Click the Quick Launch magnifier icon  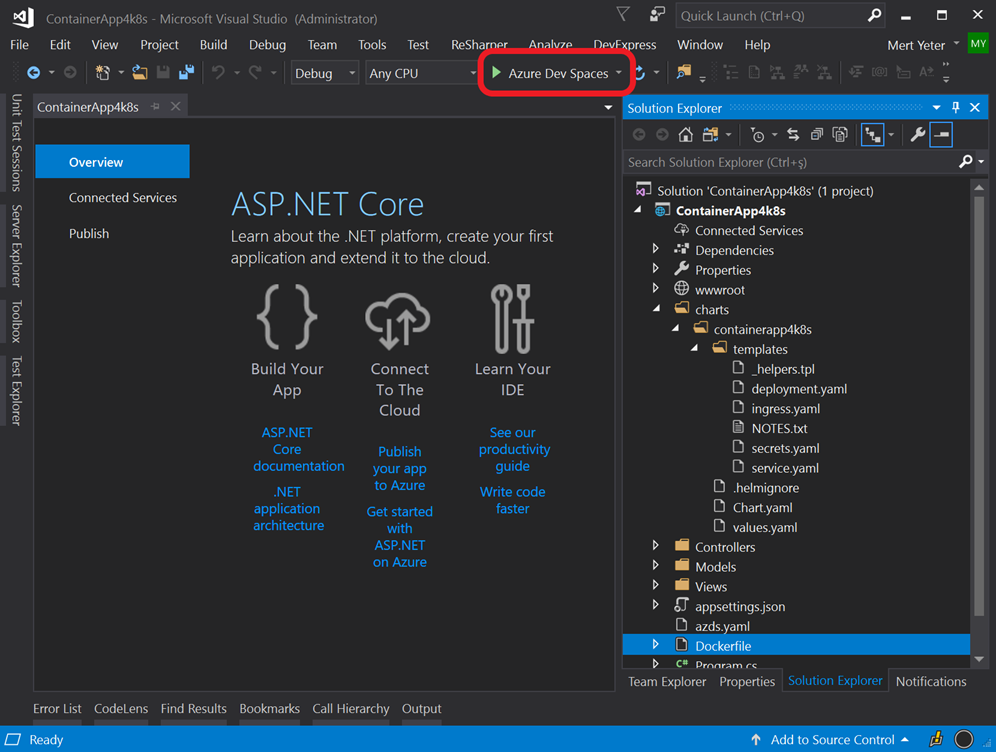pyautogui.click(x=875, y=15)
